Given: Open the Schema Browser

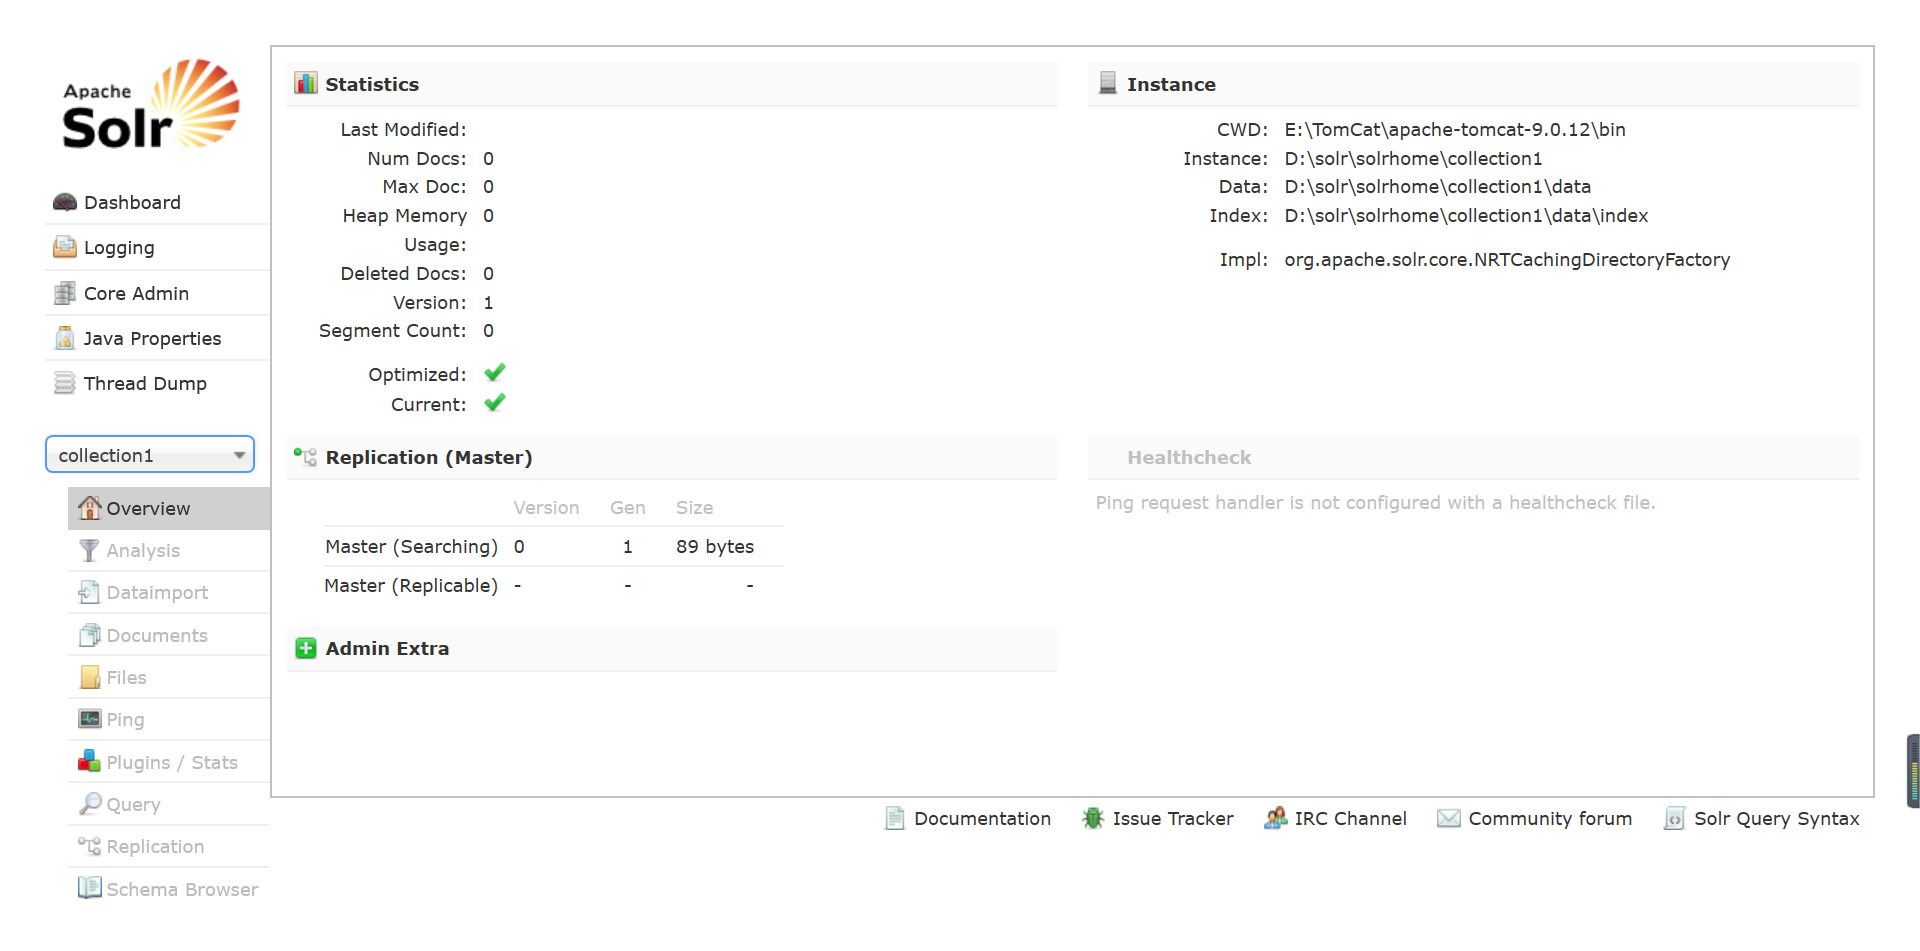Looking at the screenshot, I should point(182,889).
